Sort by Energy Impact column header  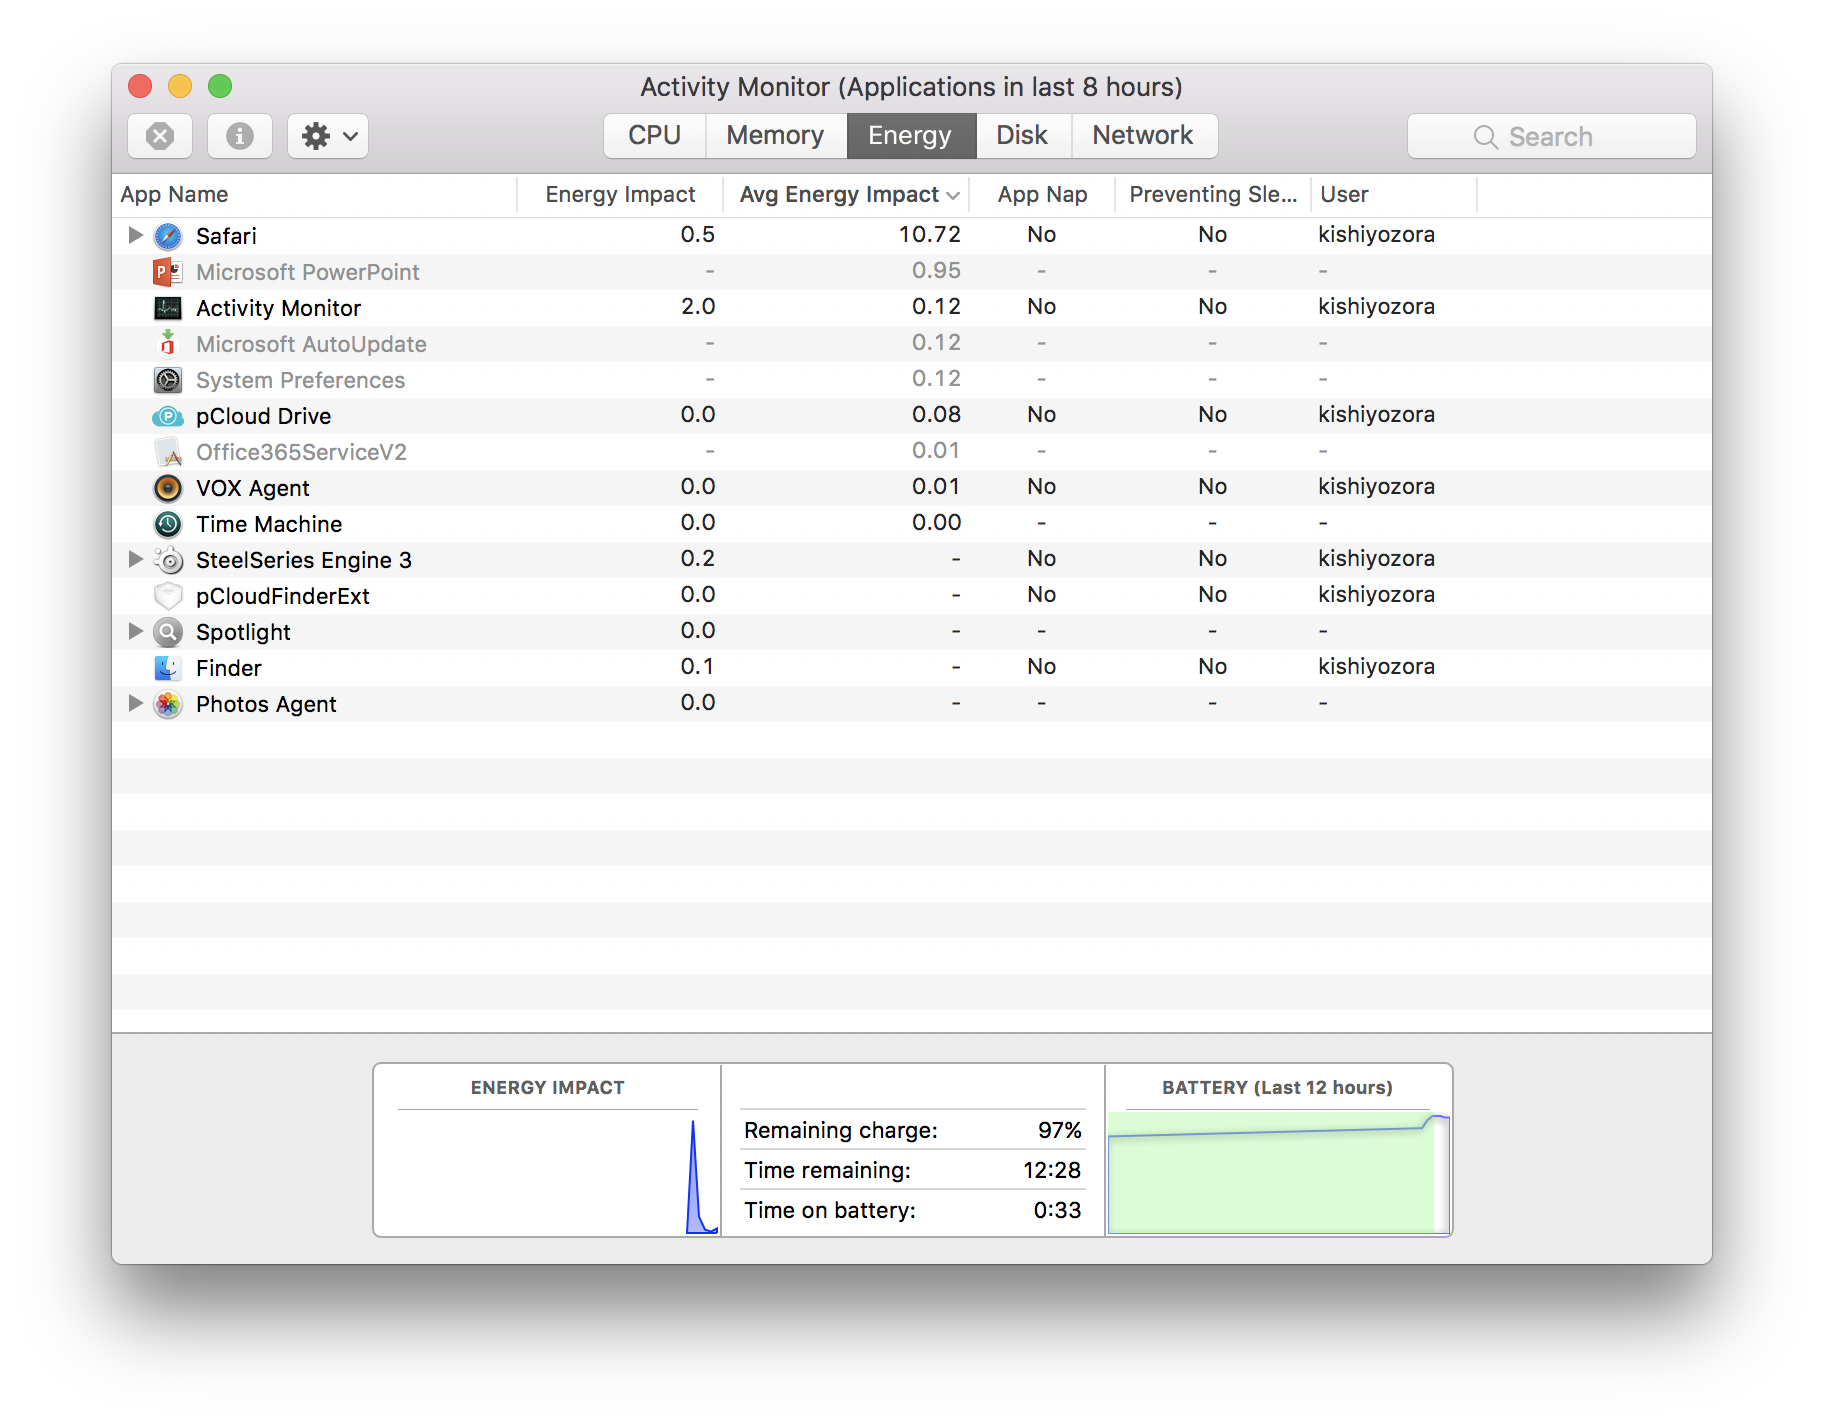coord(620,195)
